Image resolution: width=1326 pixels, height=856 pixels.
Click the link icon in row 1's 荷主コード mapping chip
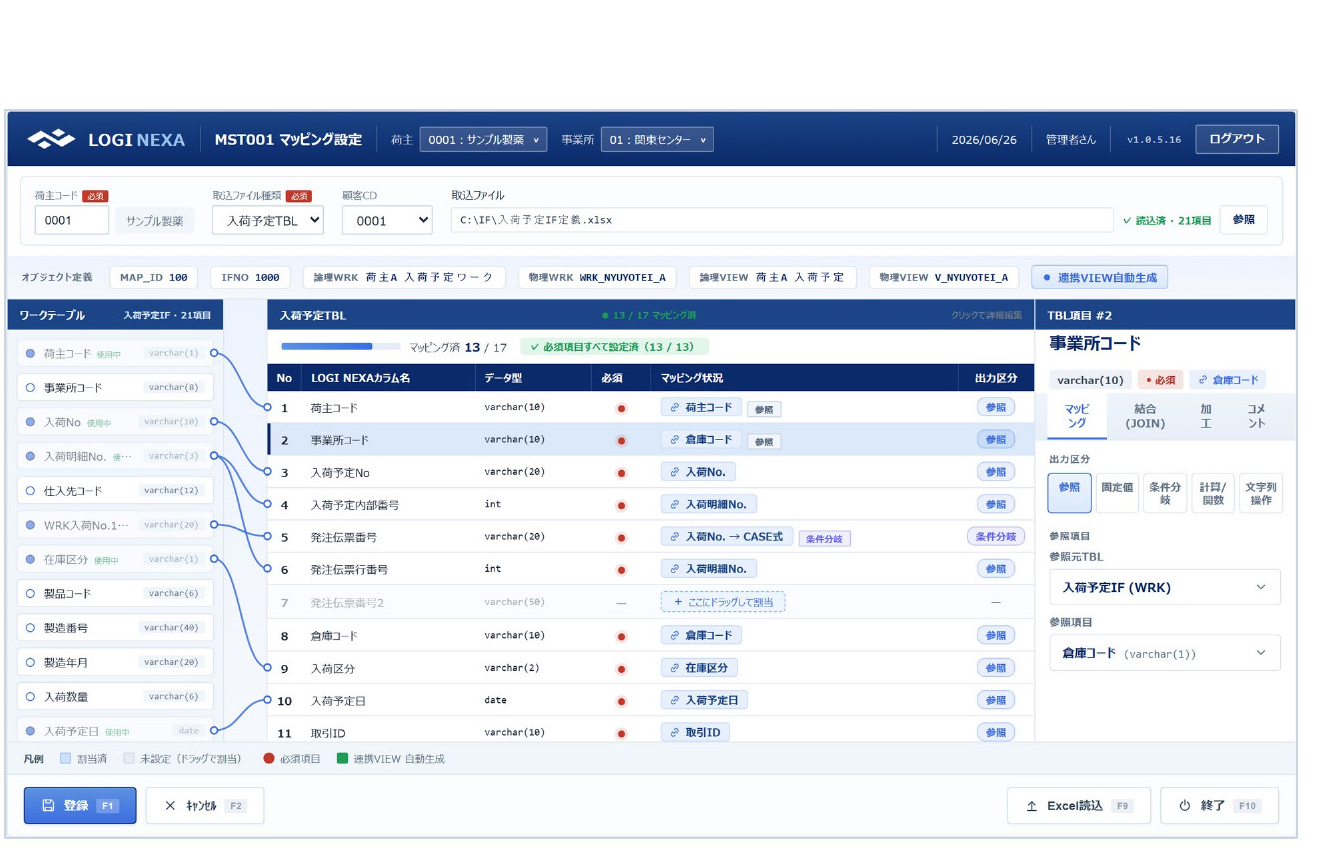point(675,408)
